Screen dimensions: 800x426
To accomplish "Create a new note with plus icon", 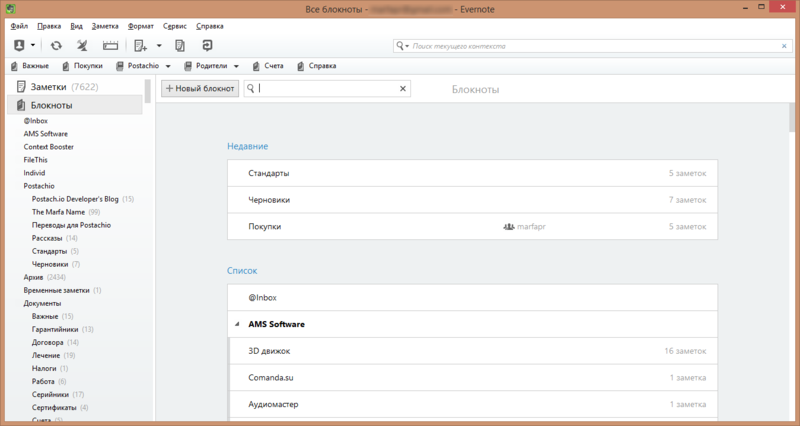I will [x=140, y=45].
